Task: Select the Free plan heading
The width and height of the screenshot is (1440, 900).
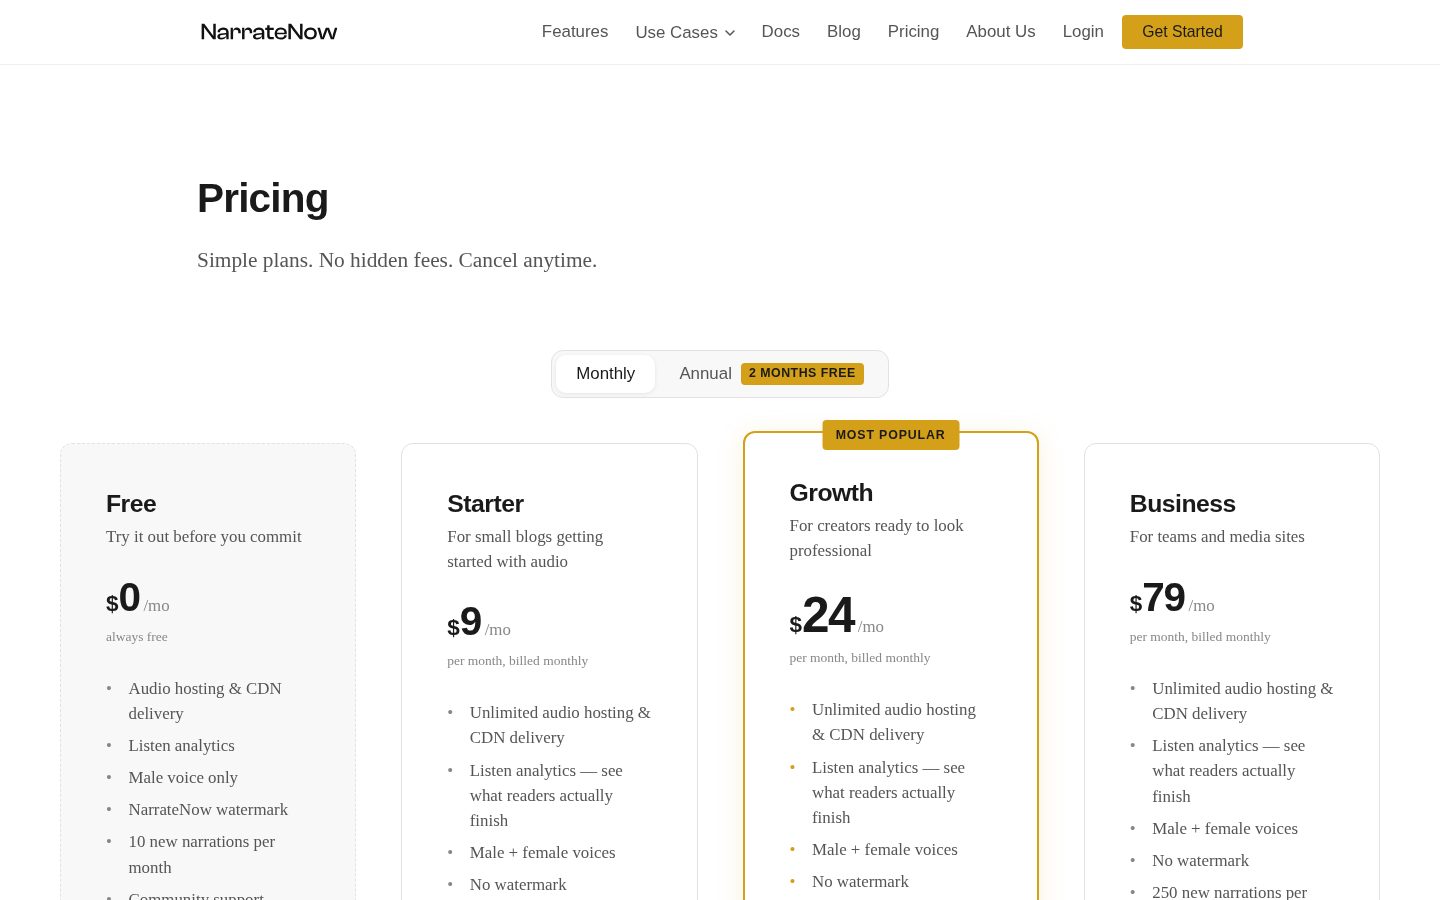Action: point(131,504)
